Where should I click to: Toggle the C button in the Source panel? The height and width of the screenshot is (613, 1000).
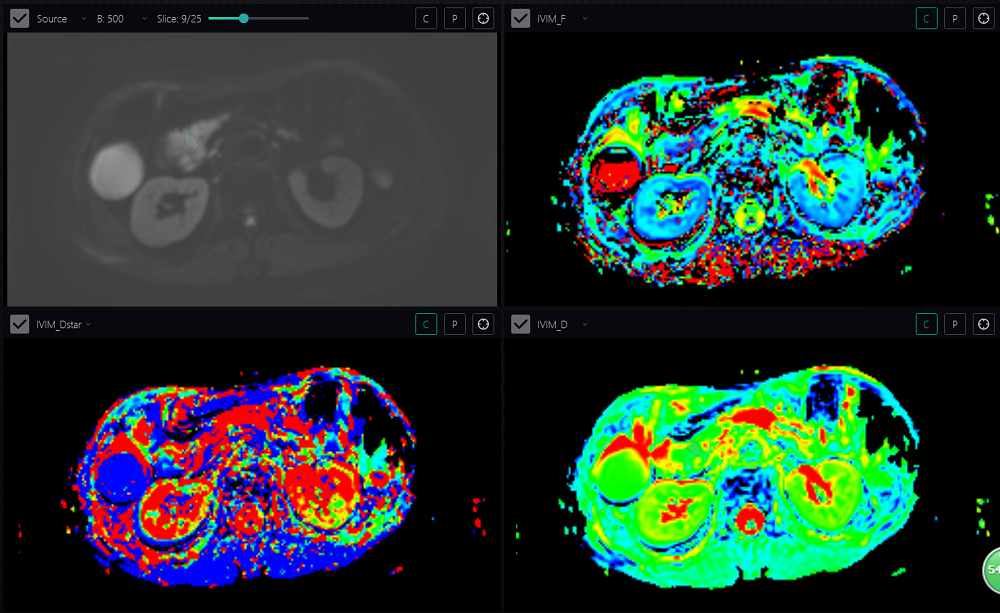(426, 19)
